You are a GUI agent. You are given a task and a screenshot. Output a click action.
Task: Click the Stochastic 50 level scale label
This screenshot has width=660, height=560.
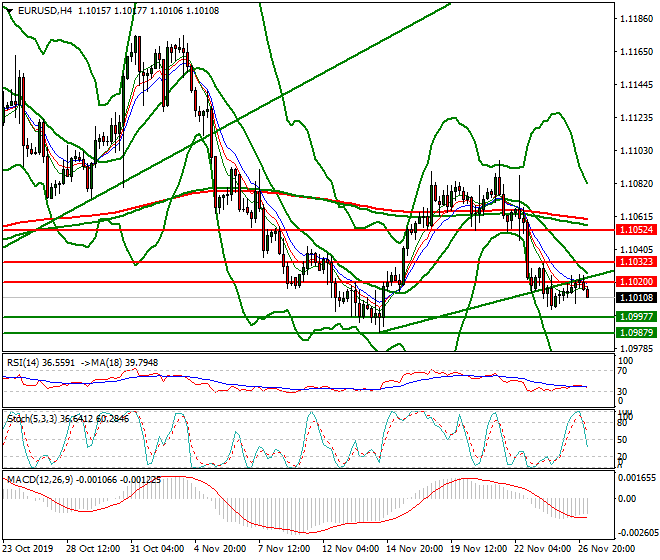click(x=622, y=440)
